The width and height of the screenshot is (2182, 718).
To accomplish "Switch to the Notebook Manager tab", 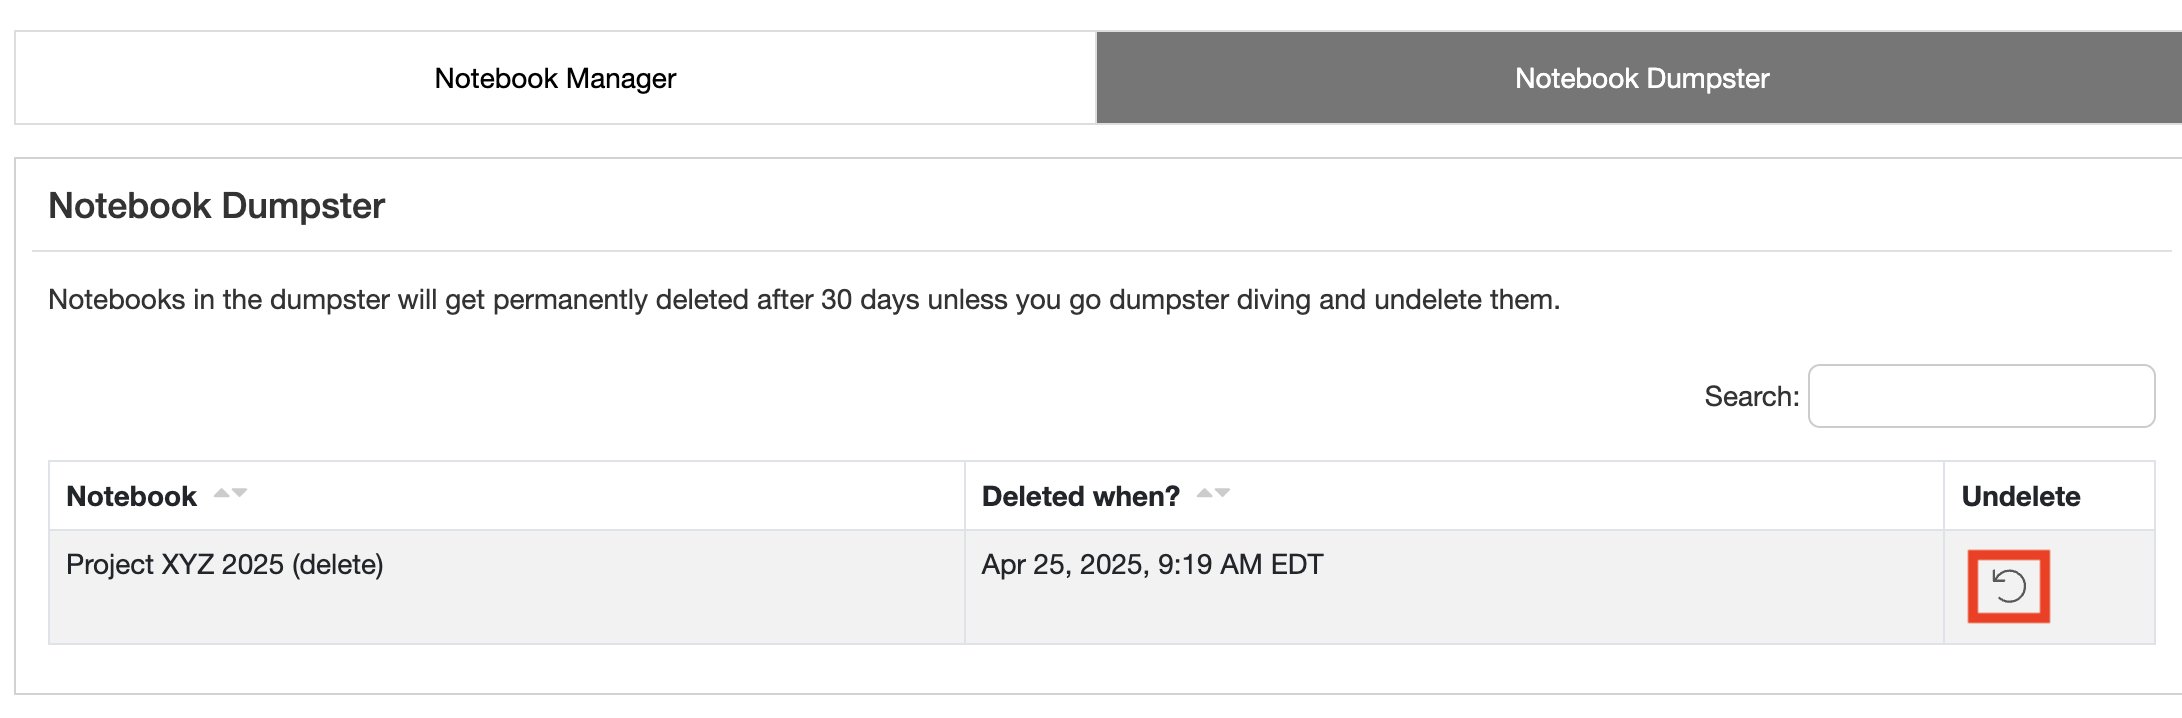I will tap(555, 77).
